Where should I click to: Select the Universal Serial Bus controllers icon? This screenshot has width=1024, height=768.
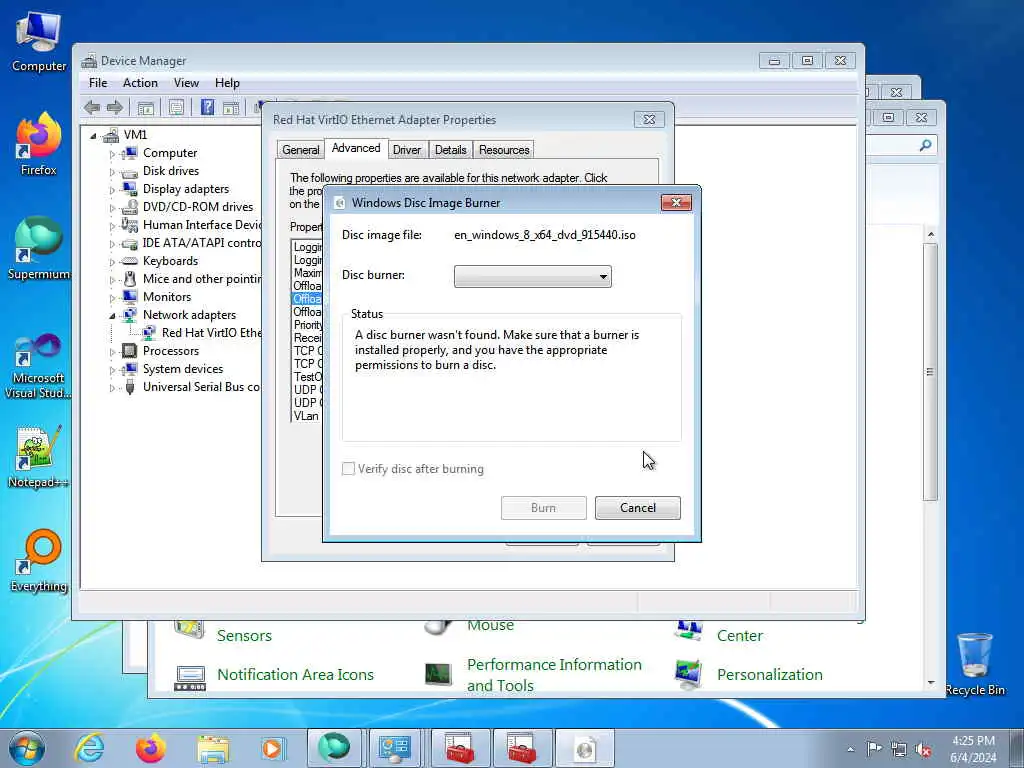coord(129,387)
